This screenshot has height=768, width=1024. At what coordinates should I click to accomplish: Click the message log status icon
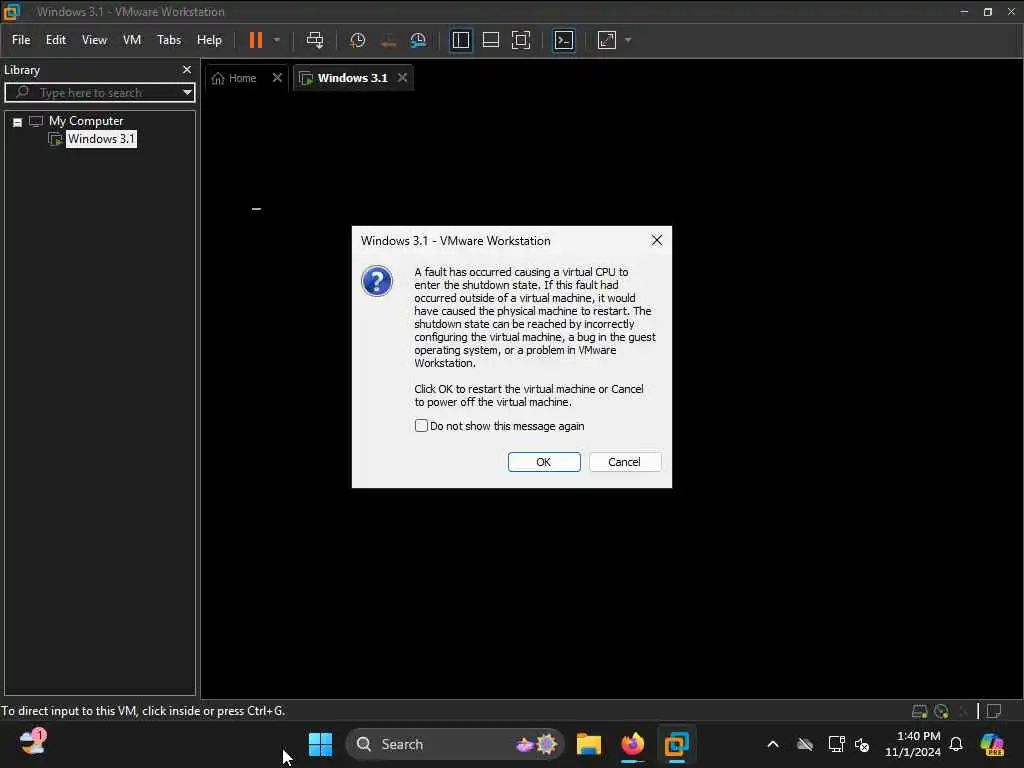[x=994, y=711]
